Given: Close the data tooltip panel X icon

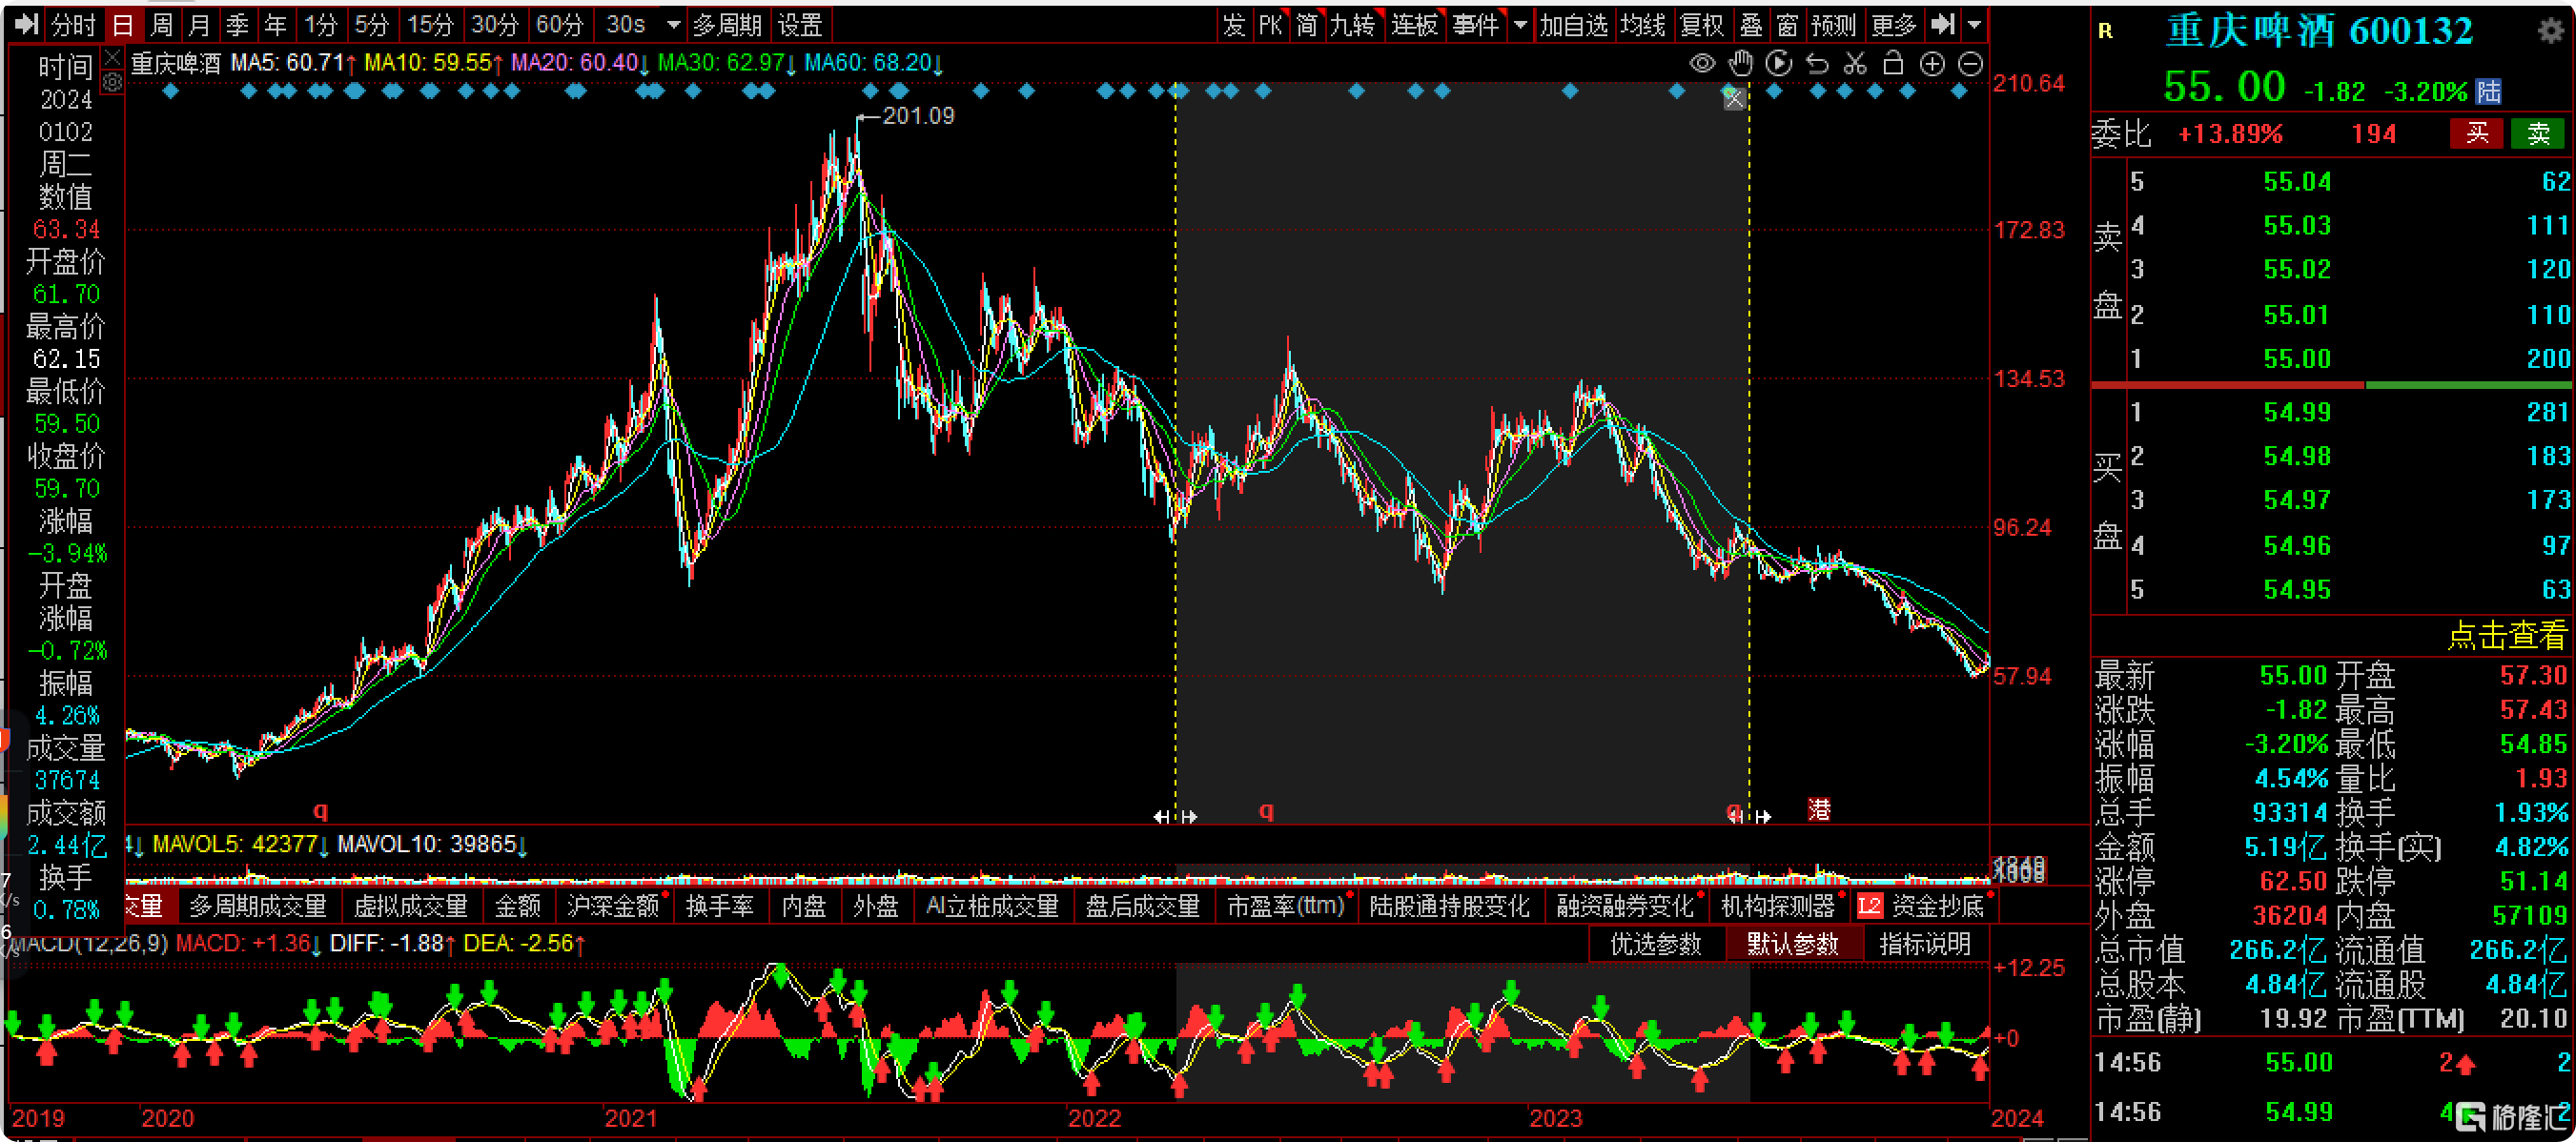Looking at the screenshot, I should pos(112,57).
